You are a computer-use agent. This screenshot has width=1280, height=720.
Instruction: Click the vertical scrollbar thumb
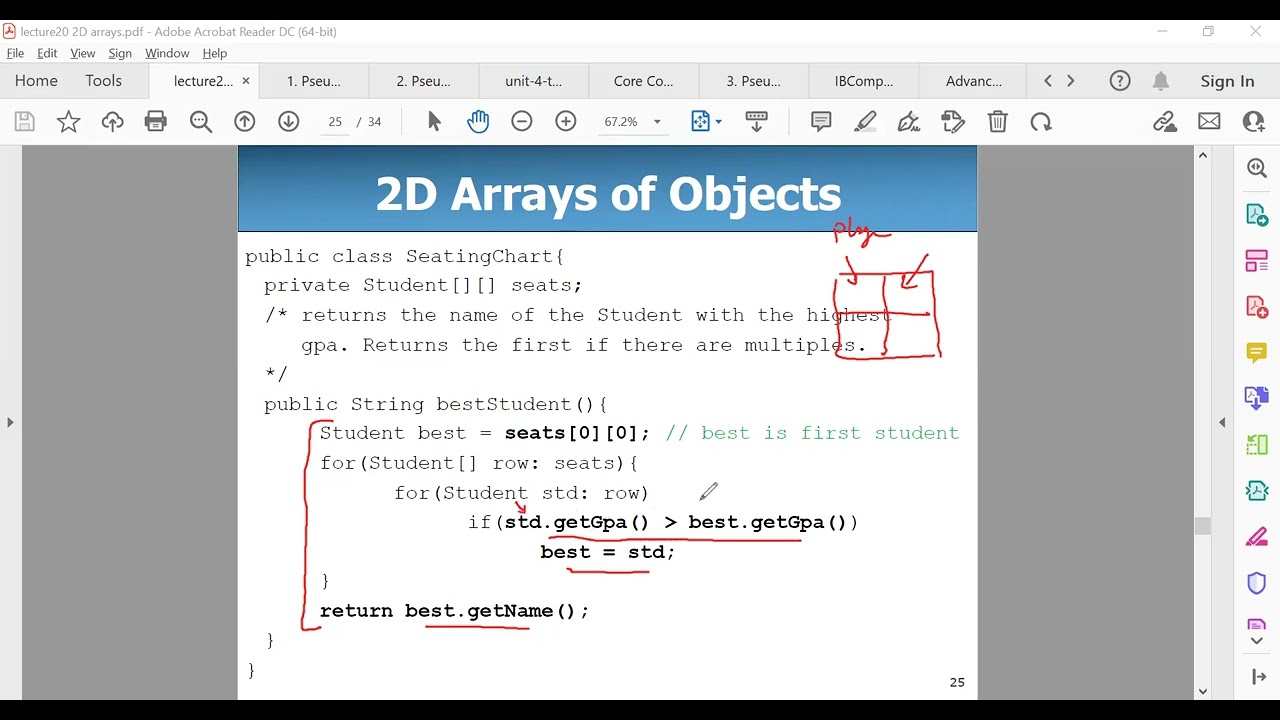[x=1202, y=526]
